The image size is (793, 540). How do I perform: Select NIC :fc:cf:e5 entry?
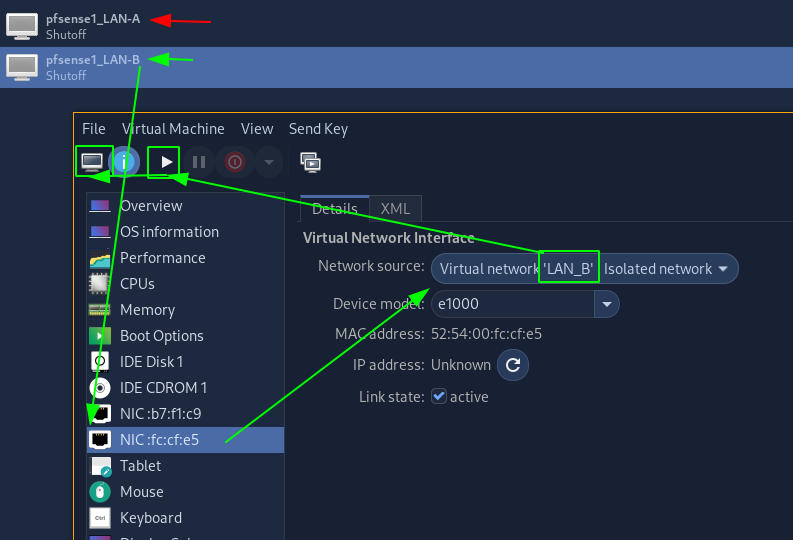[185, 440]
